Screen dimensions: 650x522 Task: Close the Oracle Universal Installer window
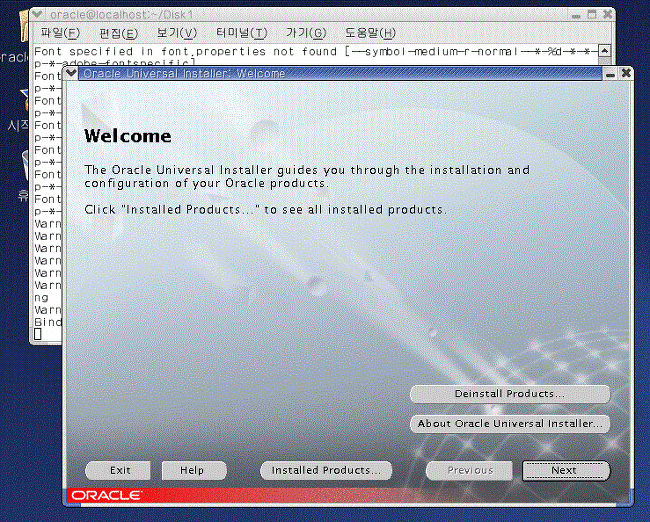(626, 73)
